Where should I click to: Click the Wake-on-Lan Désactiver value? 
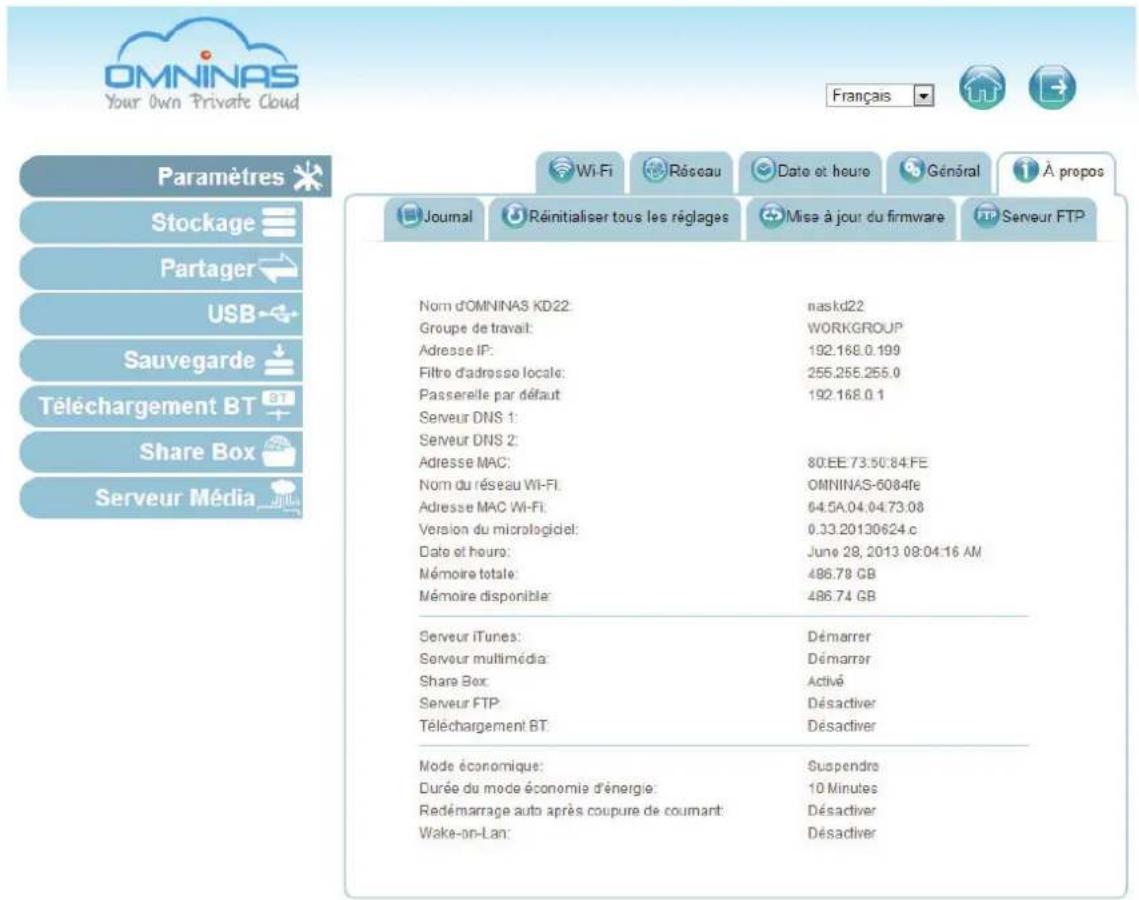click(x=841, y=834)
